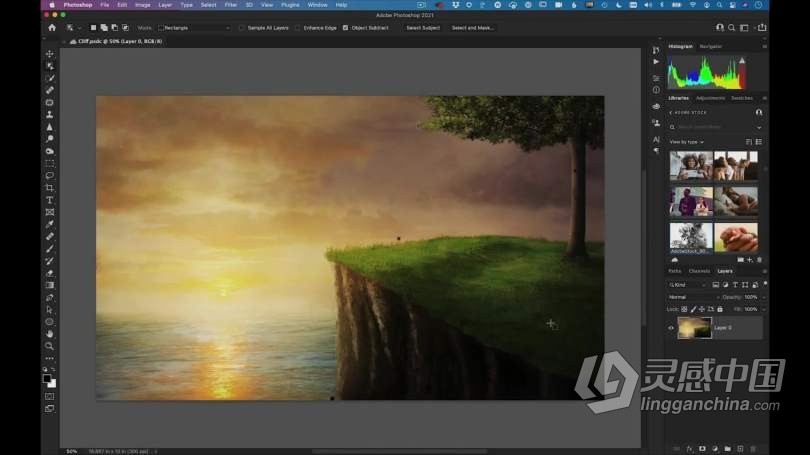Image resolution: width=810 pixels, height=455 pixels.
Task: Hide Layer 0 visibility eye
Action: click(671, 328)
